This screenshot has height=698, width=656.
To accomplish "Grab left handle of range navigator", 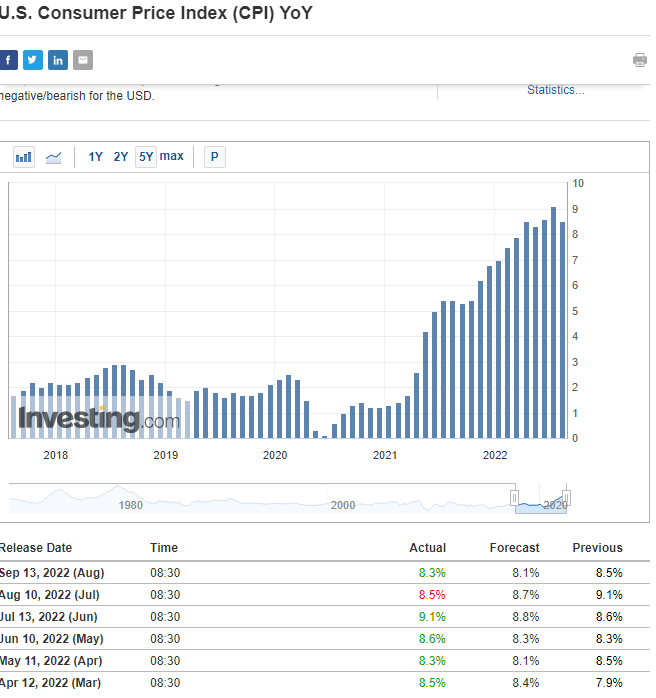I will click(x=514, y=497).
